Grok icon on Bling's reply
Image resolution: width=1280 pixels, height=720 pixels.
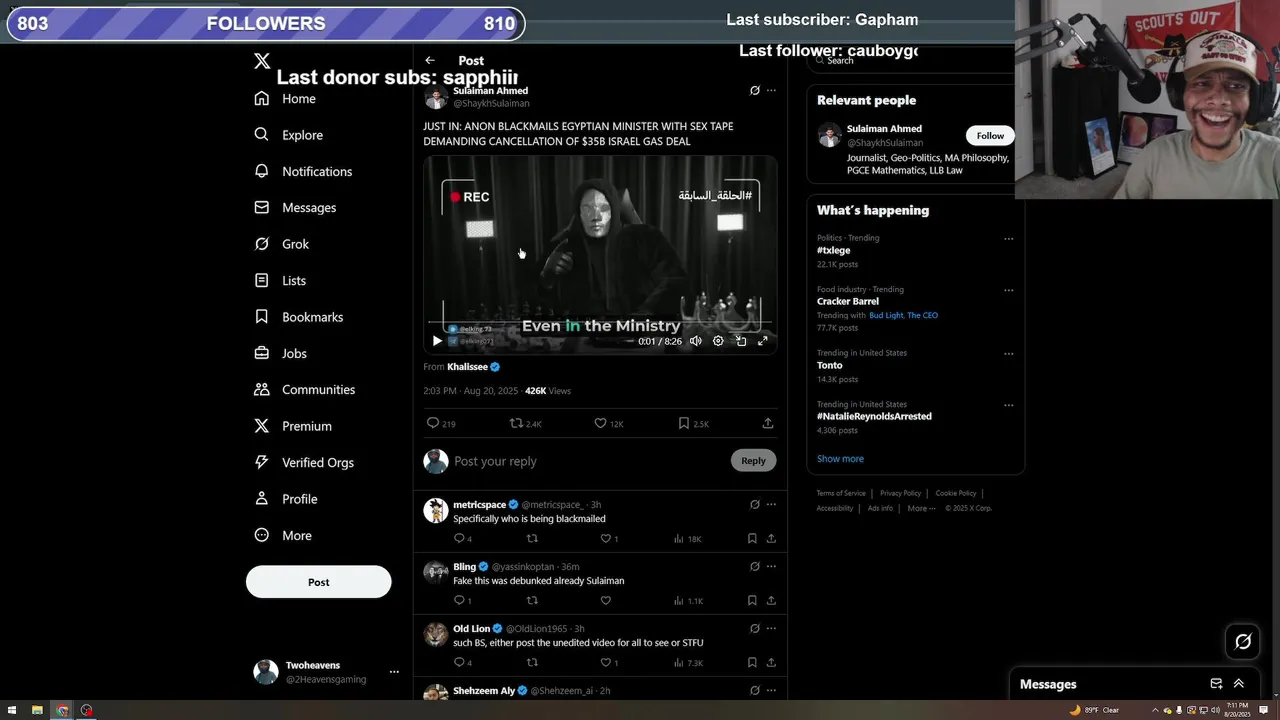(x=755, y=567)
